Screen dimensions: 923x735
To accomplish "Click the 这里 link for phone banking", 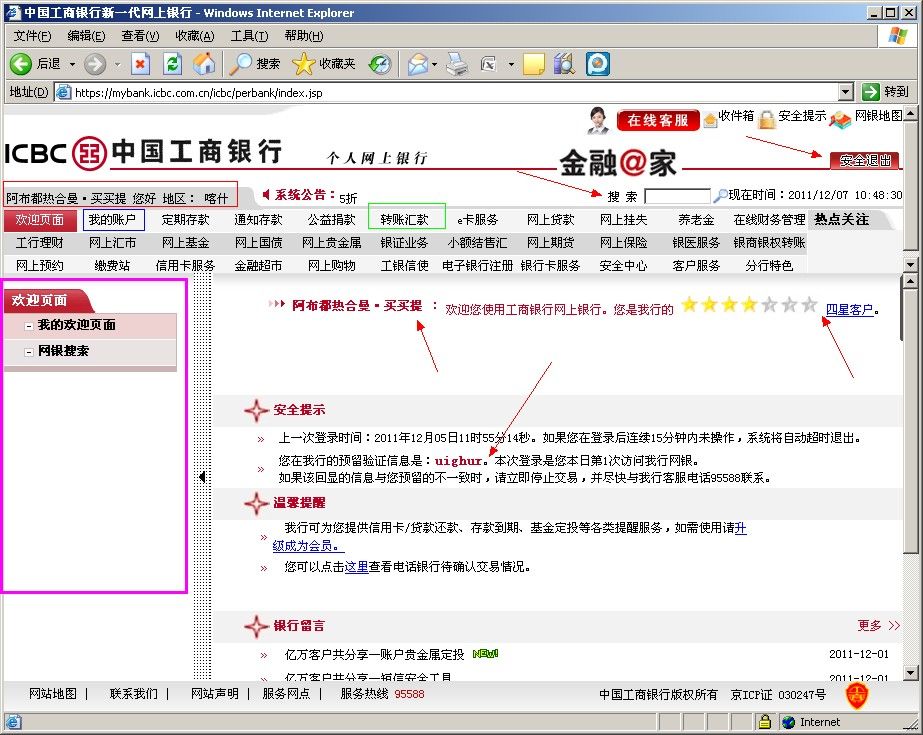I will 356,567.
